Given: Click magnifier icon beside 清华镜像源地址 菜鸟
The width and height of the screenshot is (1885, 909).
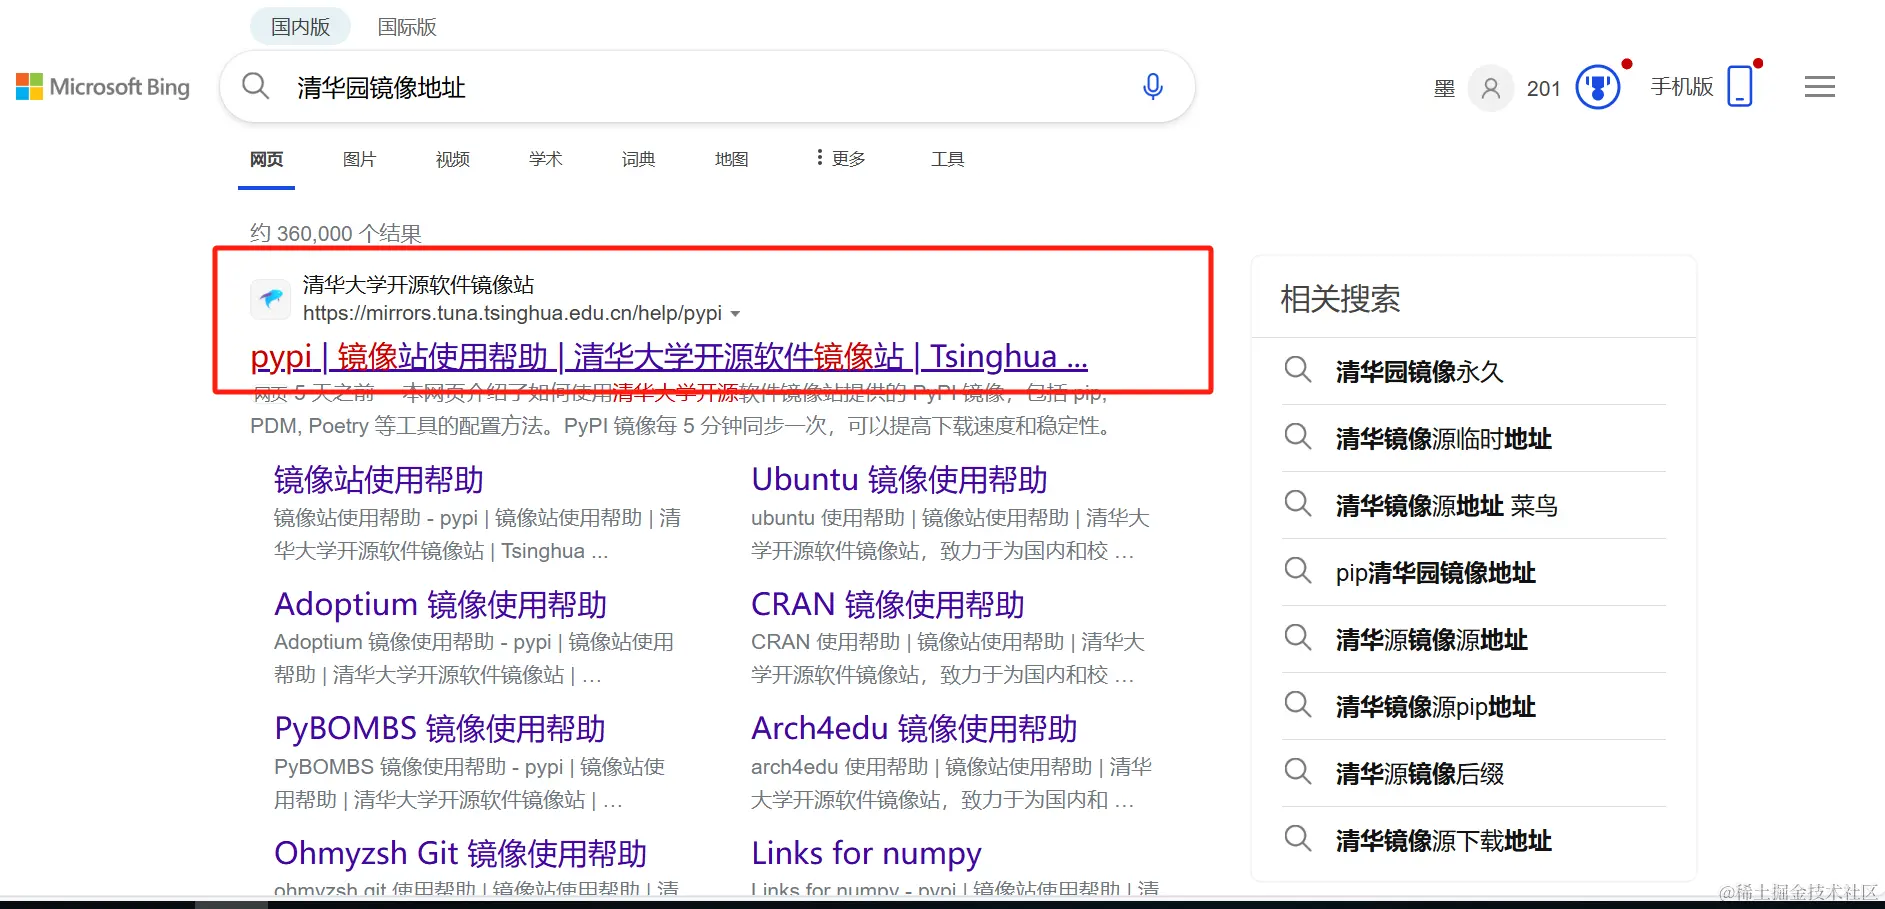Looking at the screenshot, I should tap(1298, 504).
